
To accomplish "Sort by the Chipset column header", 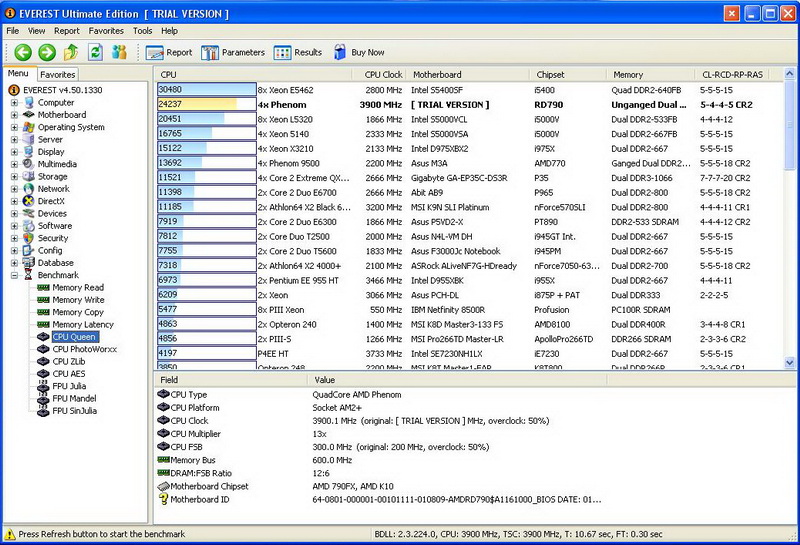I will [x=567, y=75].
